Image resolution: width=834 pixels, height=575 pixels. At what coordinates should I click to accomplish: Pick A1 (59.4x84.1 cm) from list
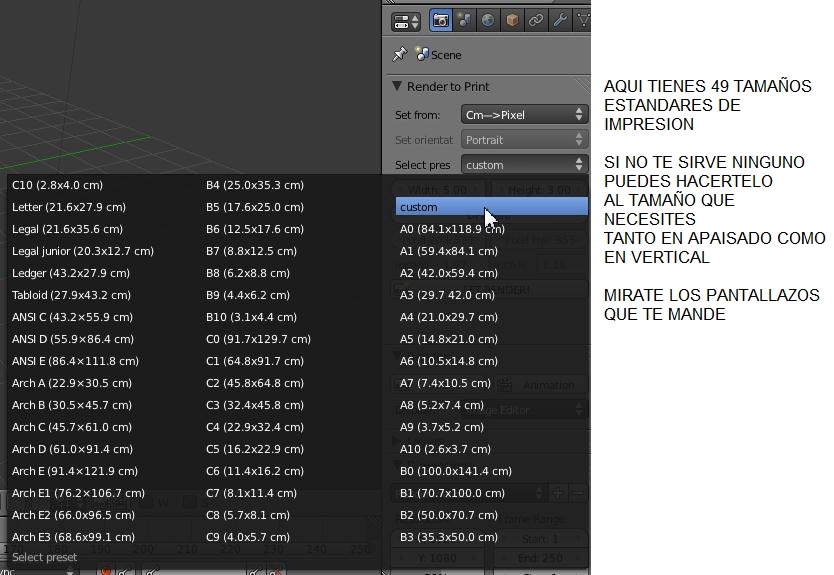pyautogui.click(x=449, y=251)
